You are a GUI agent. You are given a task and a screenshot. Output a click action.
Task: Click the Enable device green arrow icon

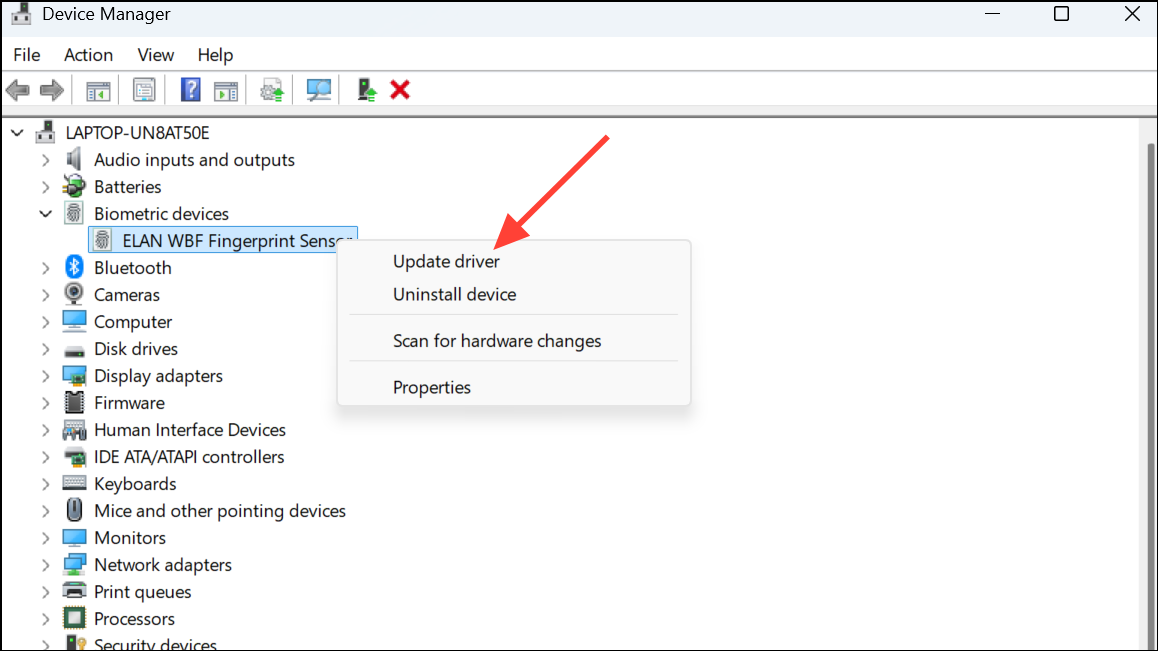point(366,90)
